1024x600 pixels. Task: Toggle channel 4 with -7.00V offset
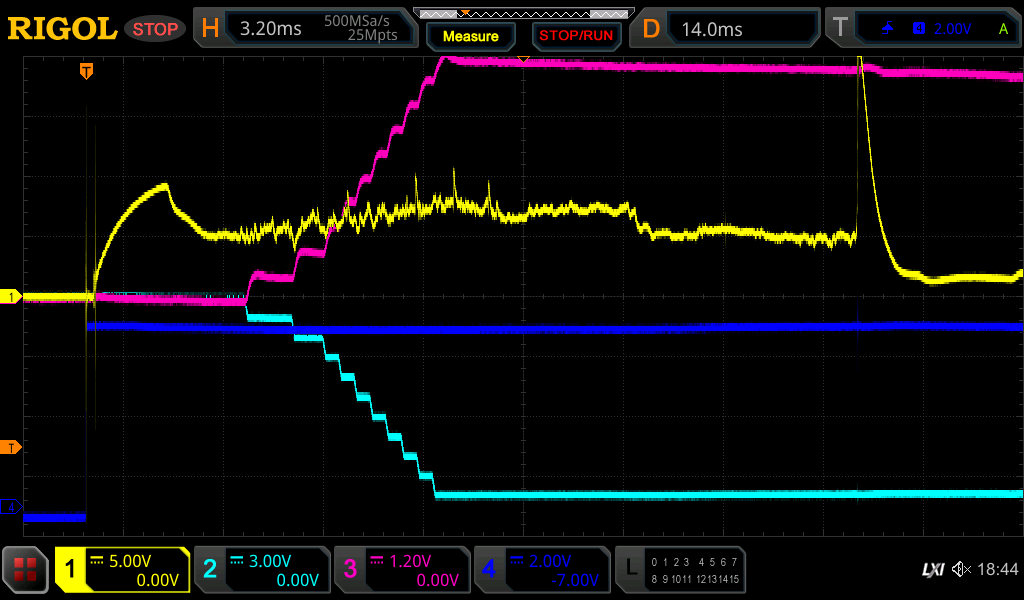(542, 570)
